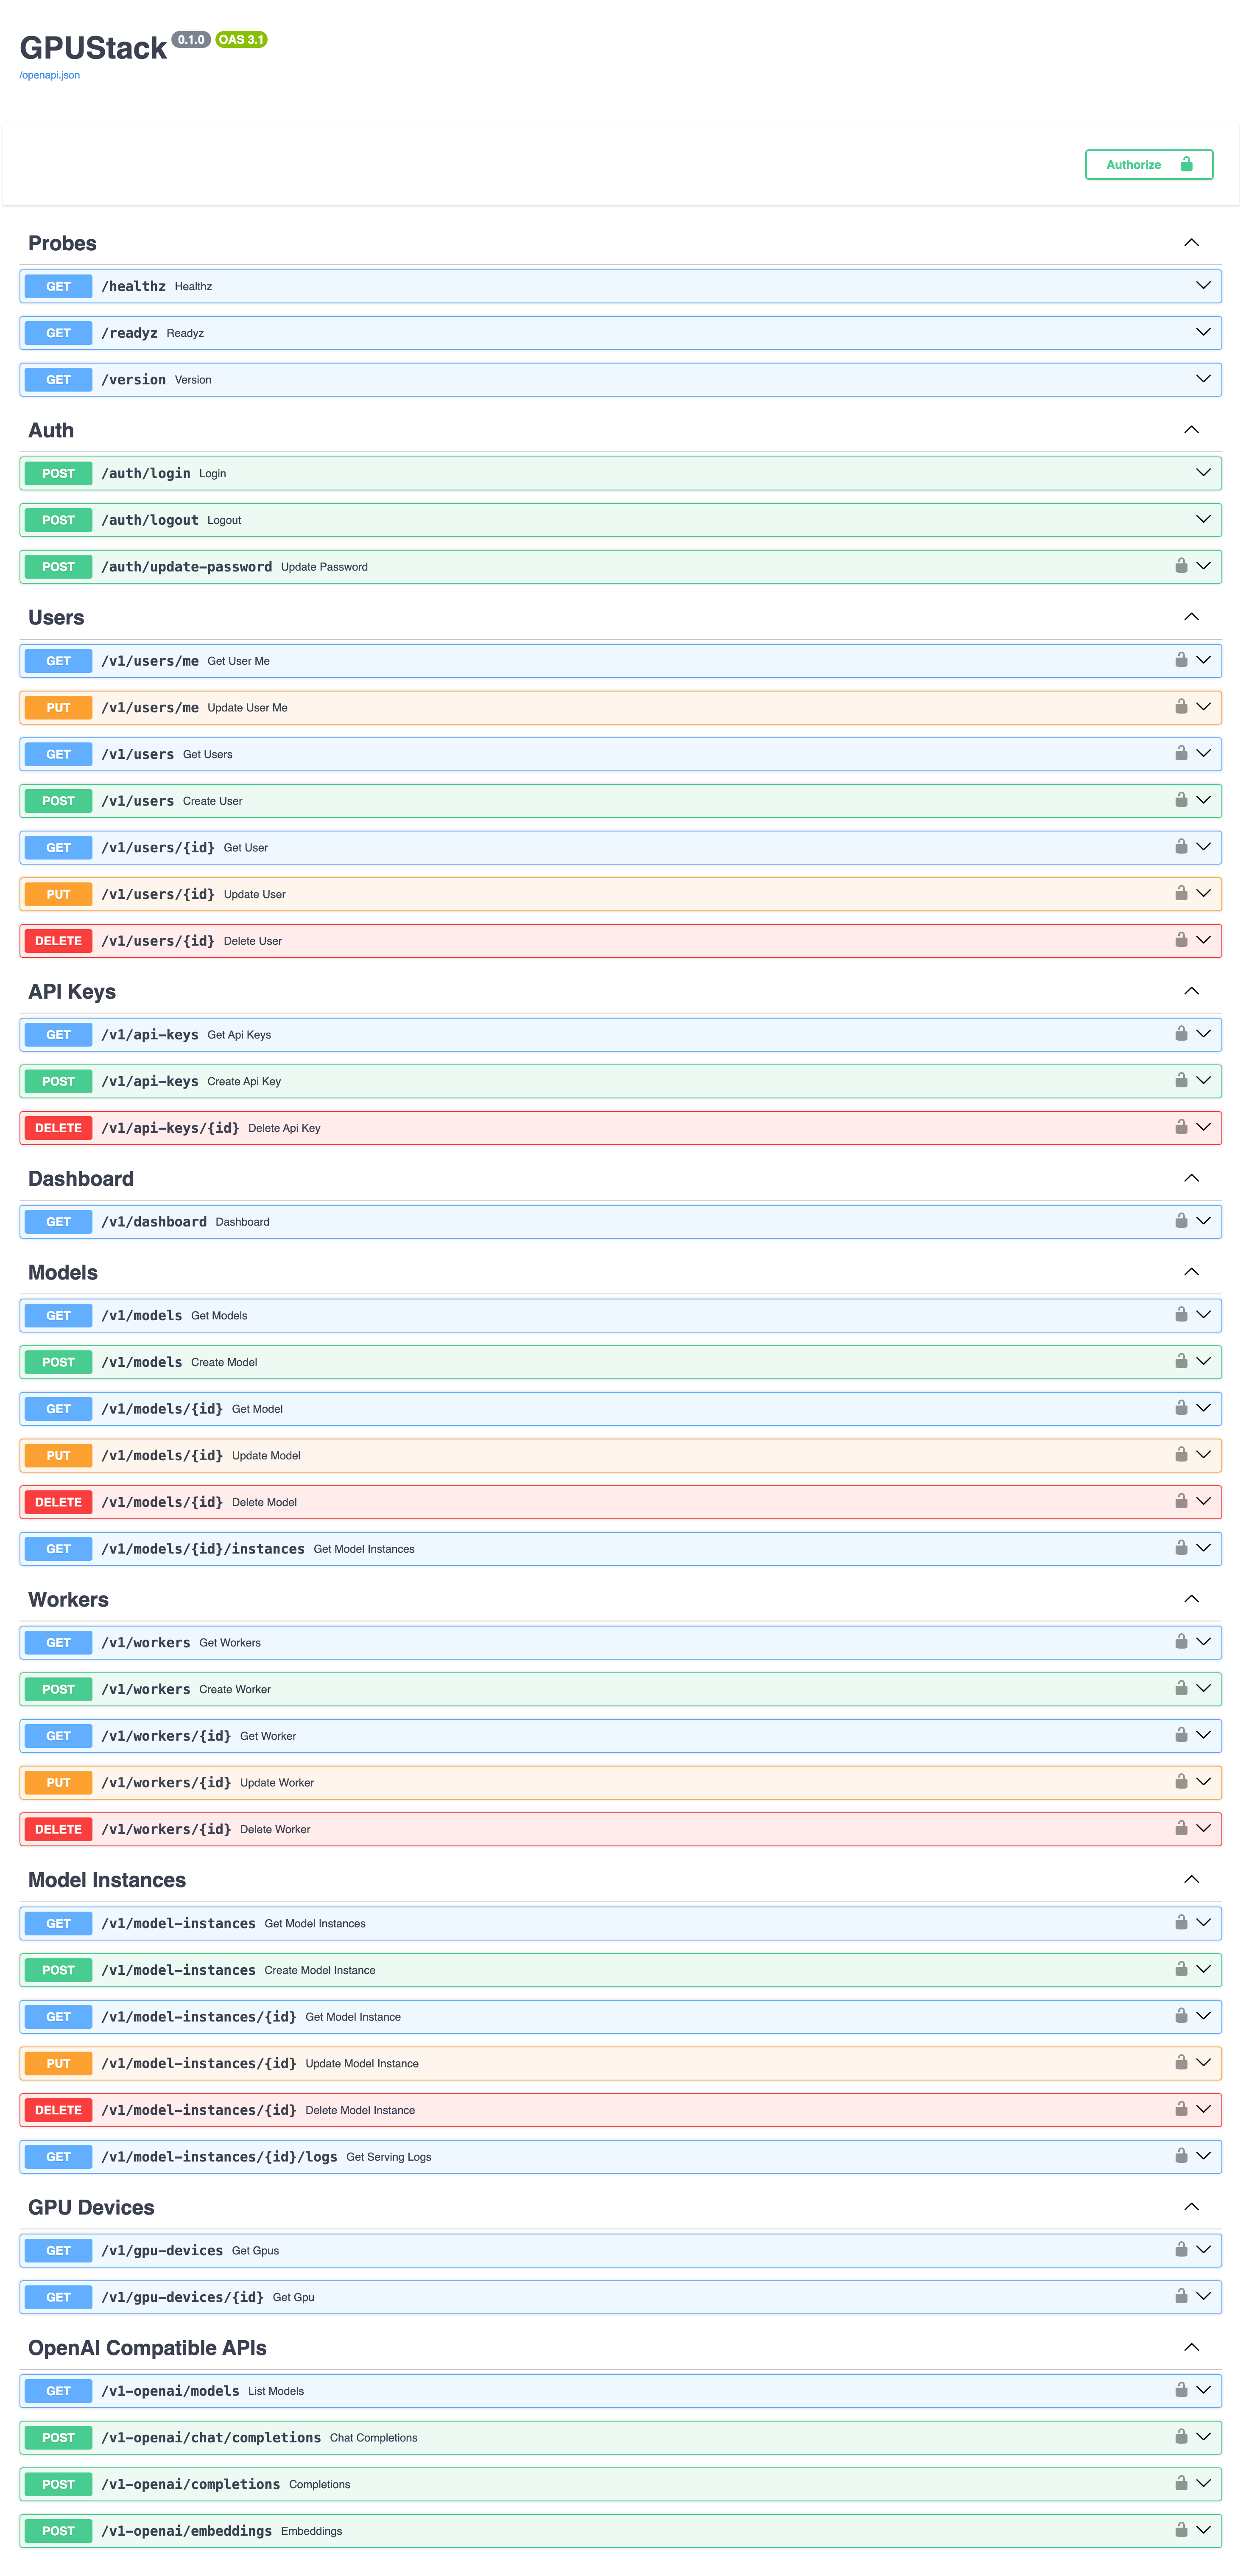The height and width of the screenshot is (2576, 1246).
Task: Click lock icon on Create User row
Action: 1181,800
